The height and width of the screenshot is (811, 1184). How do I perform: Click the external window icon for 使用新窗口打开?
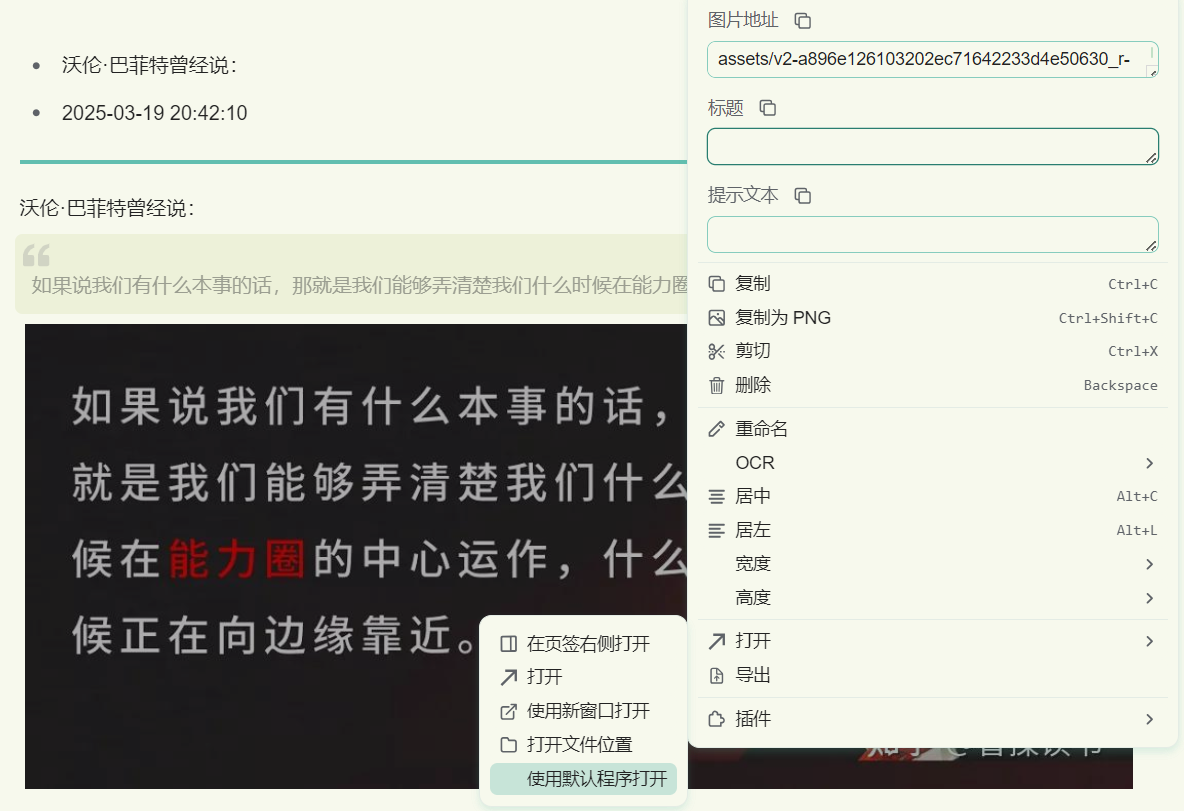[509, 711]
